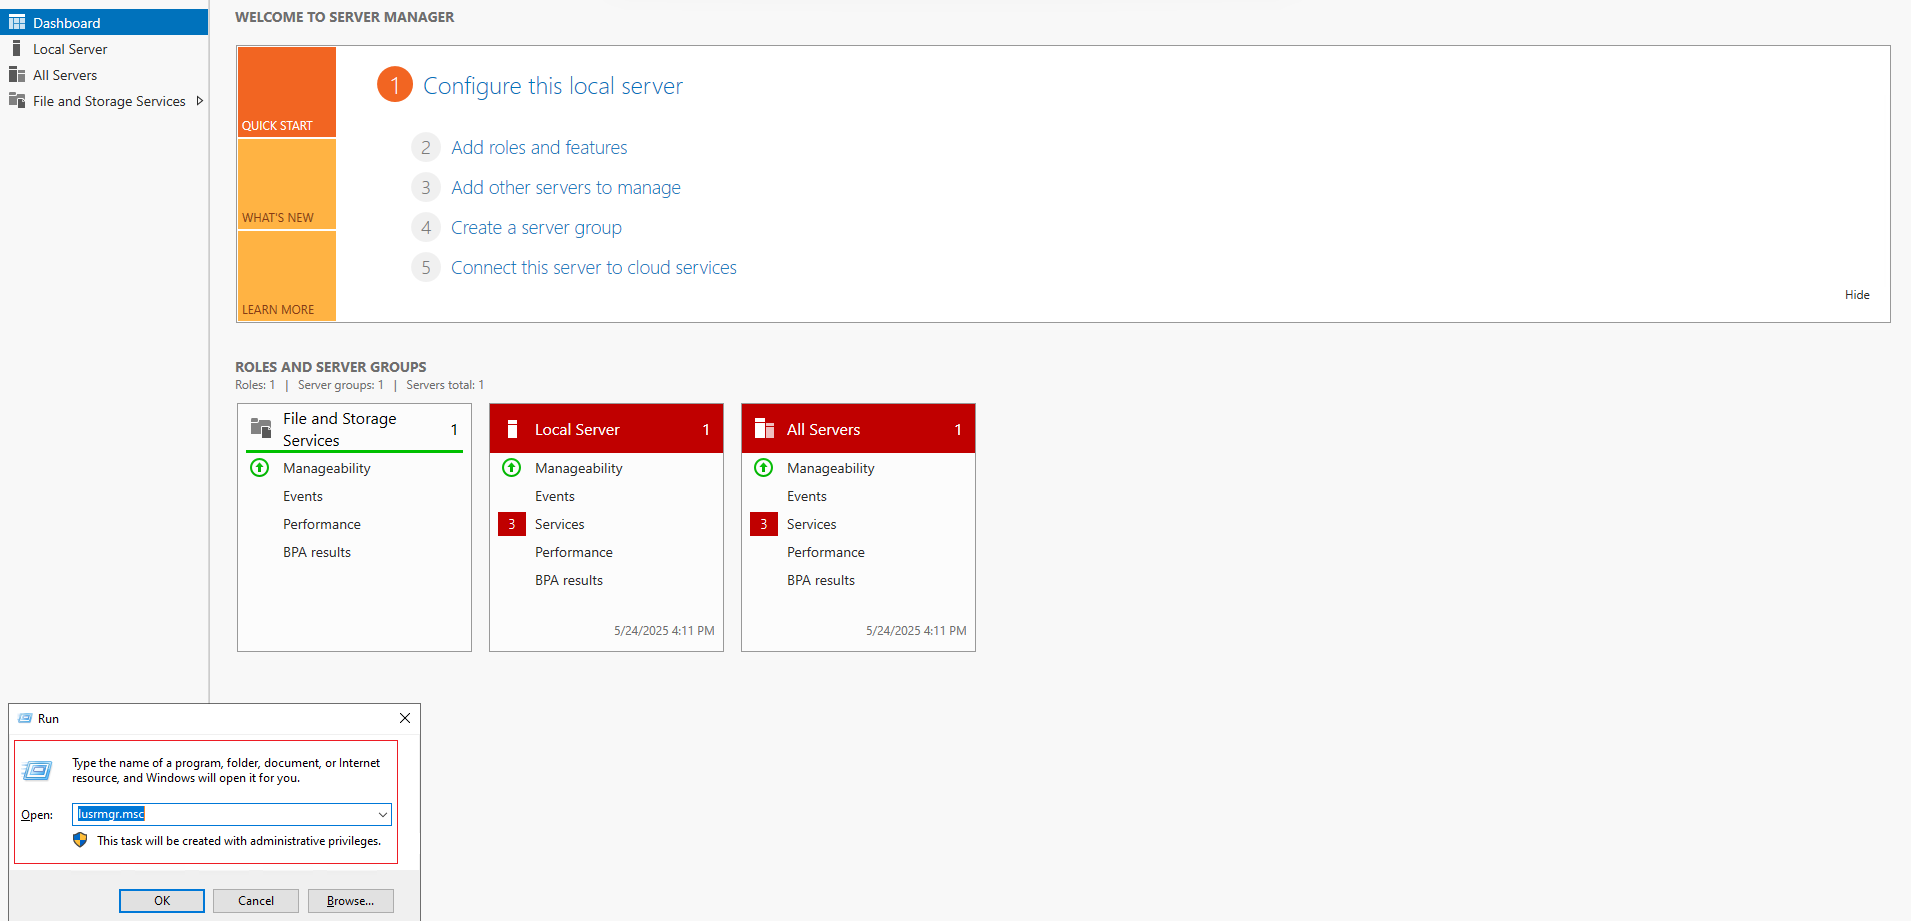The width and height of the screenshot is (1911, 921).
Task: Click the step 1 orange circle
Action: (395, 85)
